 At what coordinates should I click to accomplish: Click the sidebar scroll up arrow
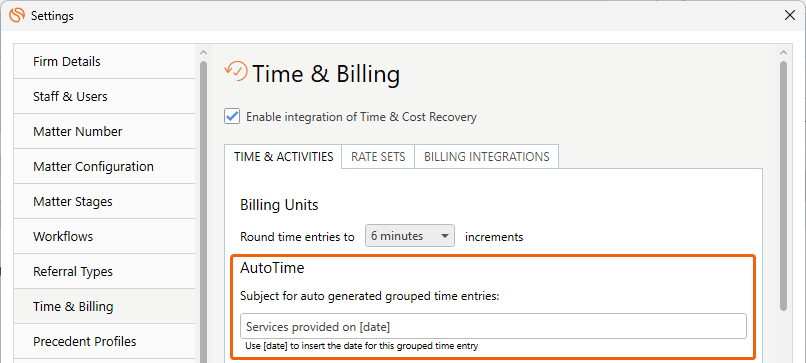click(203, 52)
